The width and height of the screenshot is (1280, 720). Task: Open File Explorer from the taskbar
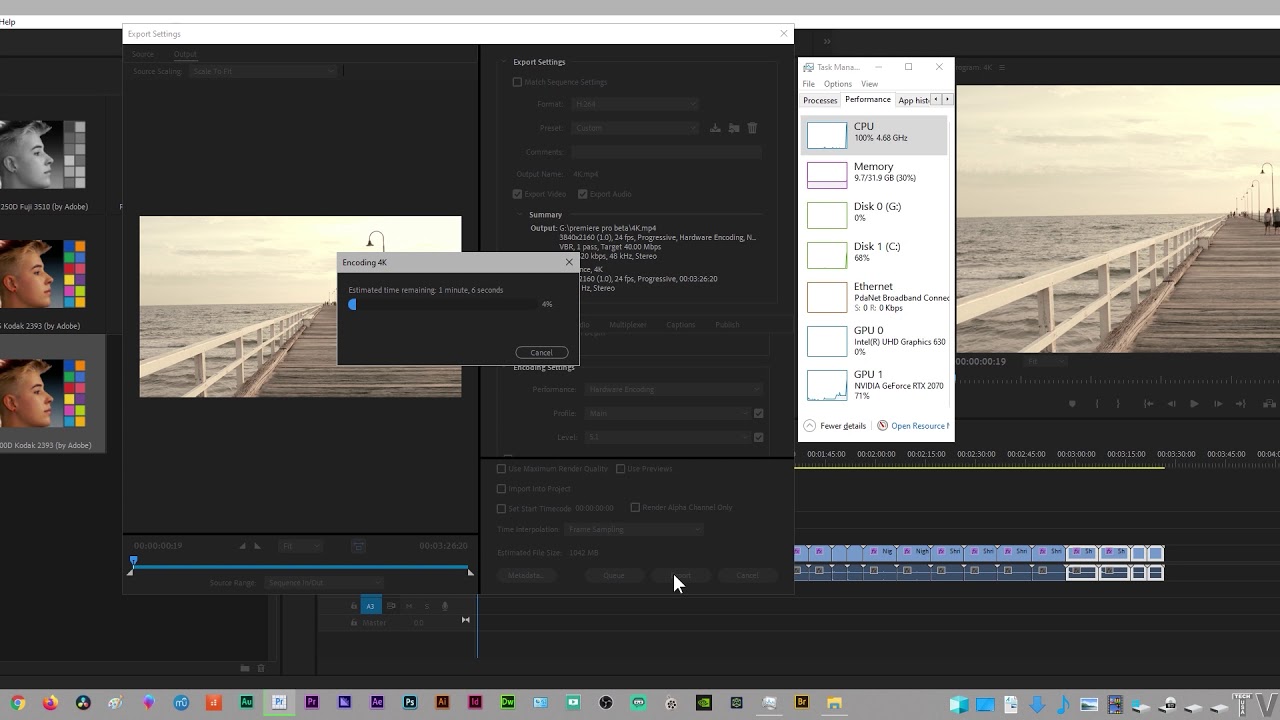pyautogui.click(x=834, y=703)
